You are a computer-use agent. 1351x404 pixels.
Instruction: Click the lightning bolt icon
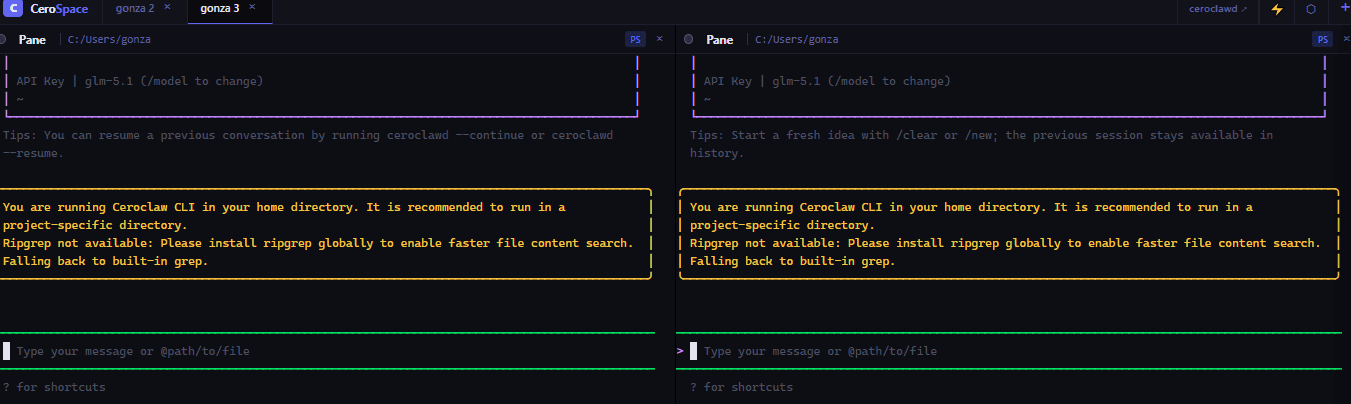click(1276, 9)
